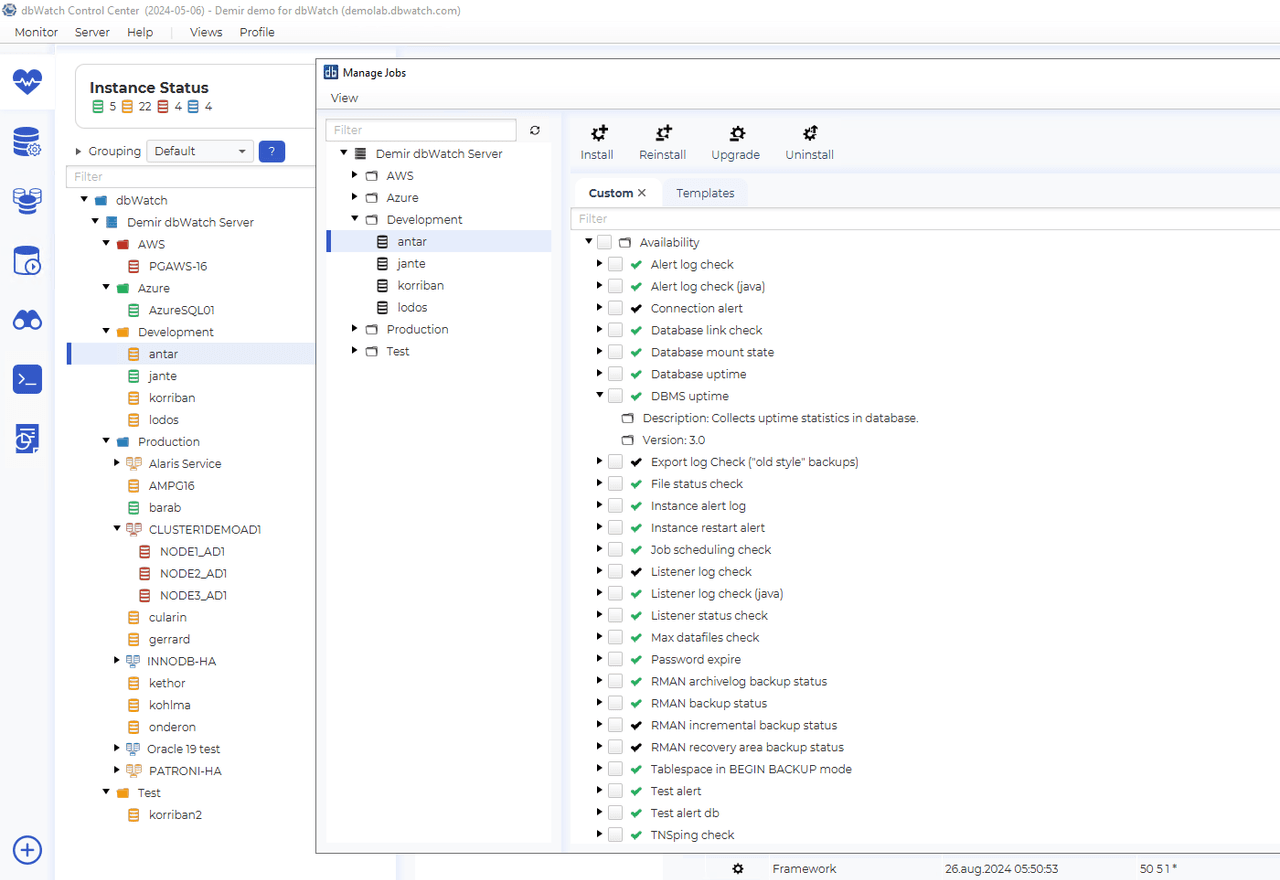Select Tablespace in BEGIN BACKUP mode job

click(751, 769)
